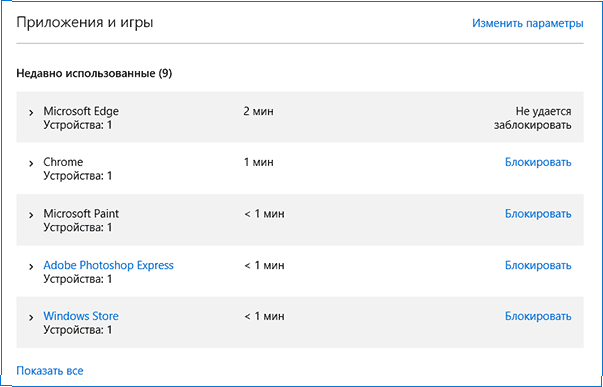Click the Недавно использованные (9) header
The height and width of the screenshot is (387, 603).
pyautogui.click(x=94, y=73)
